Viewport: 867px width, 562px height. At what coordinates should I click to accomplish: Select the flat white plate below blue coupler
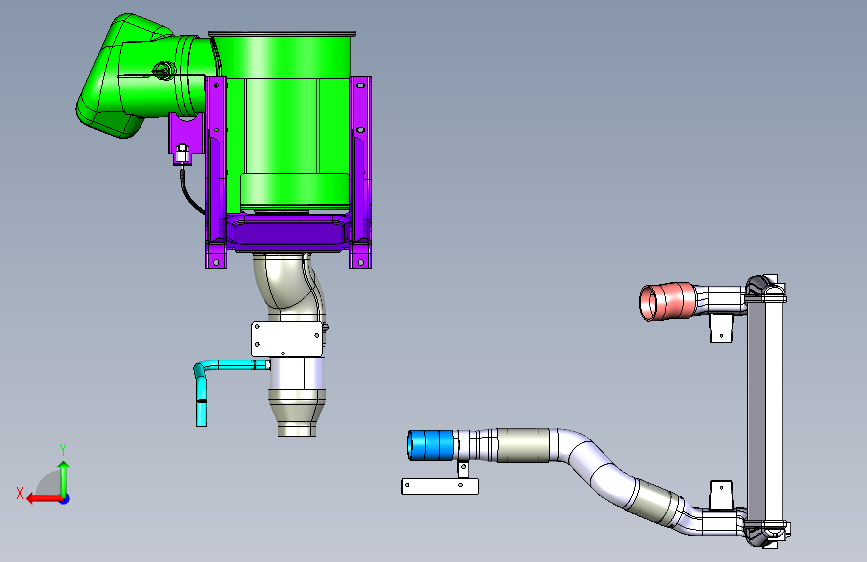click(x=440, y=487)
